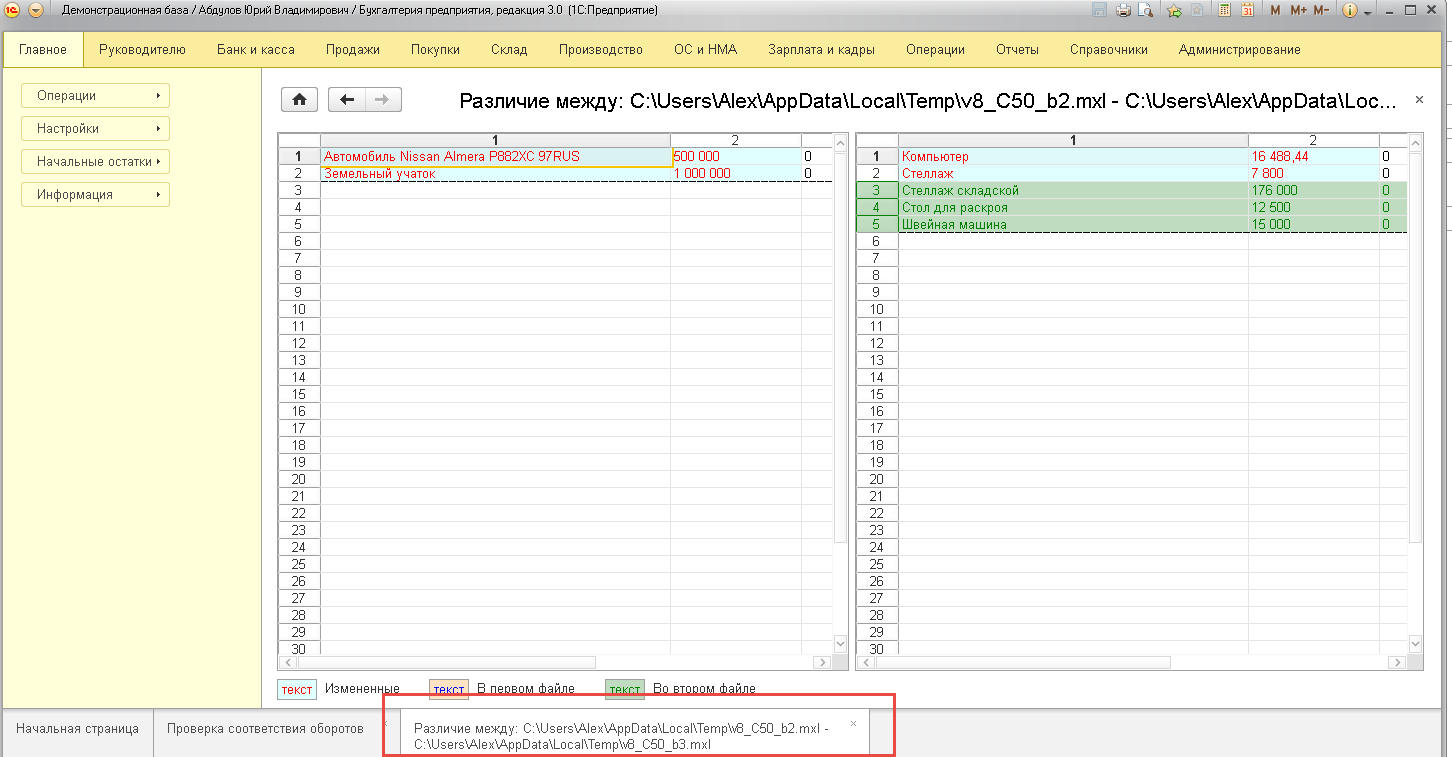The width and height of the screenshot is (1452, 757).
Task: Open the Операции section in the top menu
Action: pos(935,49)
